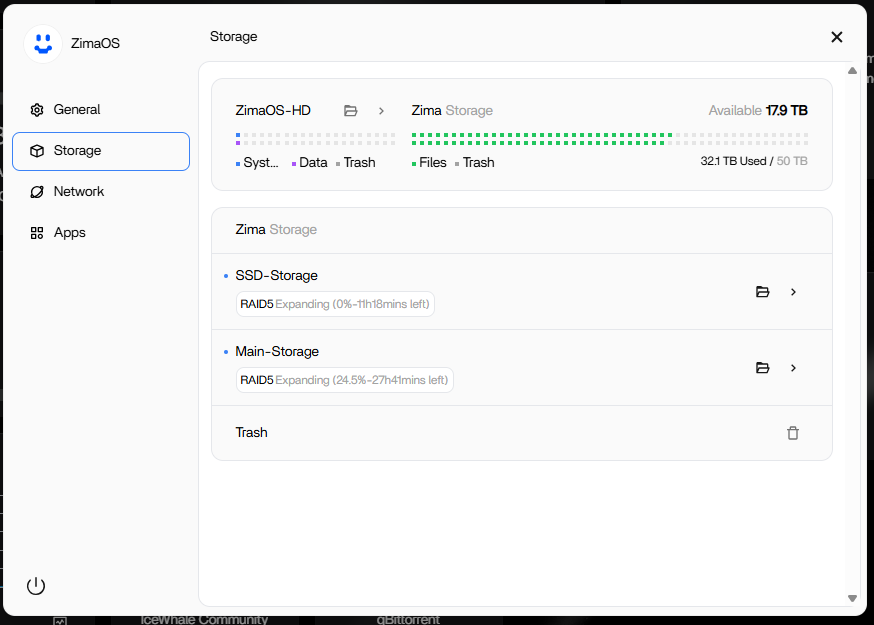The image size is (874, 625).
Task: Empty Trash with the bin icon
Action: (x=793, y=433)
